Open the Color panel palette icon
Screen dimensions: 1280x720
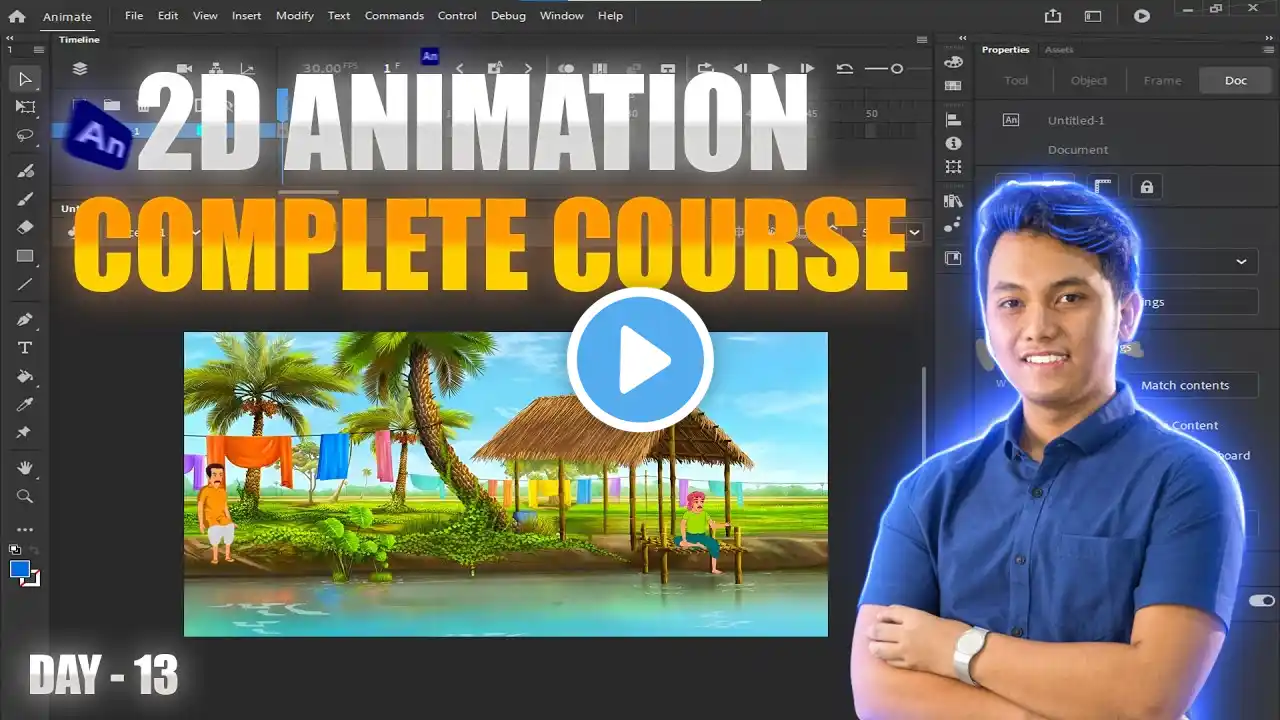pyautogui.click(x=953, y=61)
